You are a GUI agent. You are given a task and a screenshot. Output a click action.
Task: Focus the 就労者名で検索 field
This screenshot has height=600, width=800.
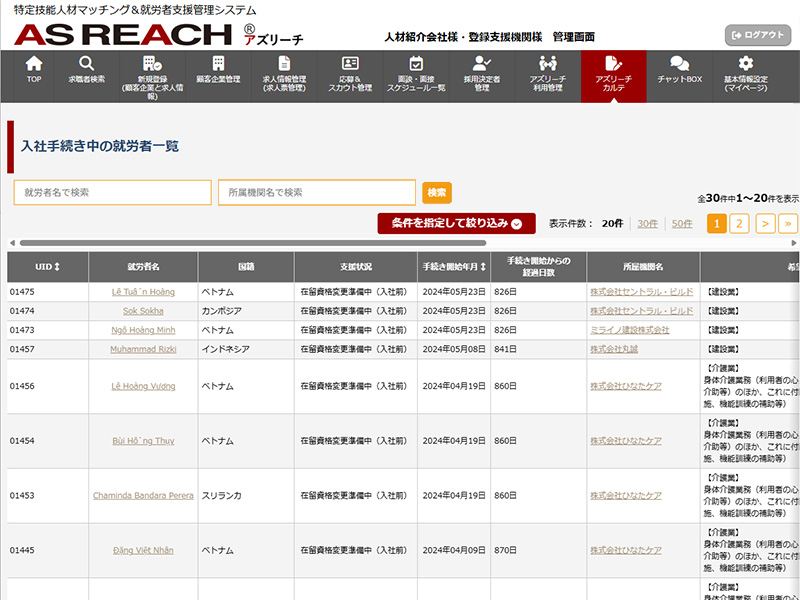pyautogui.click(x=112, y=192)
